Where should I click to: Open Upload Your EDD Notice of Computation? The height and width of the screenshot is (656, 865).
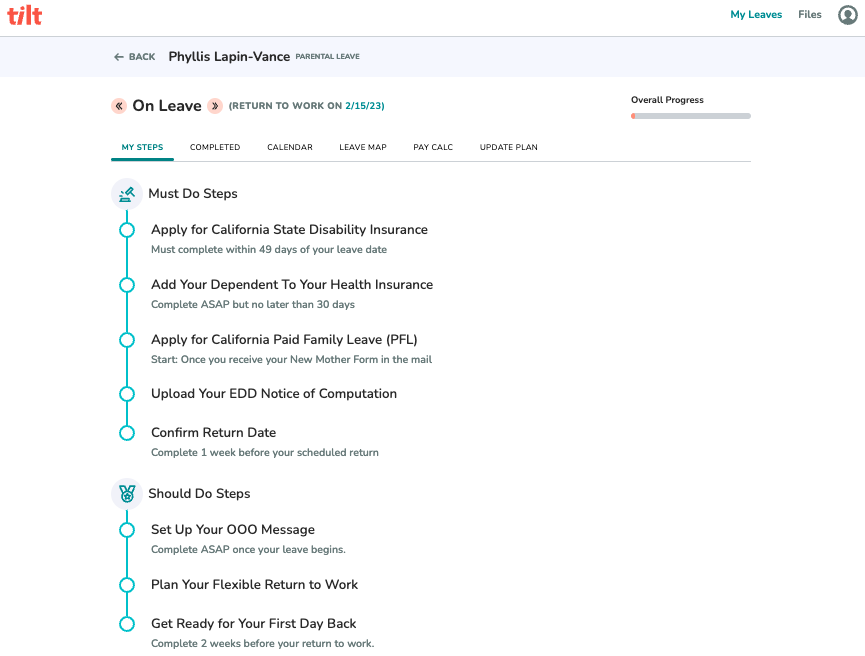point(274,394)
